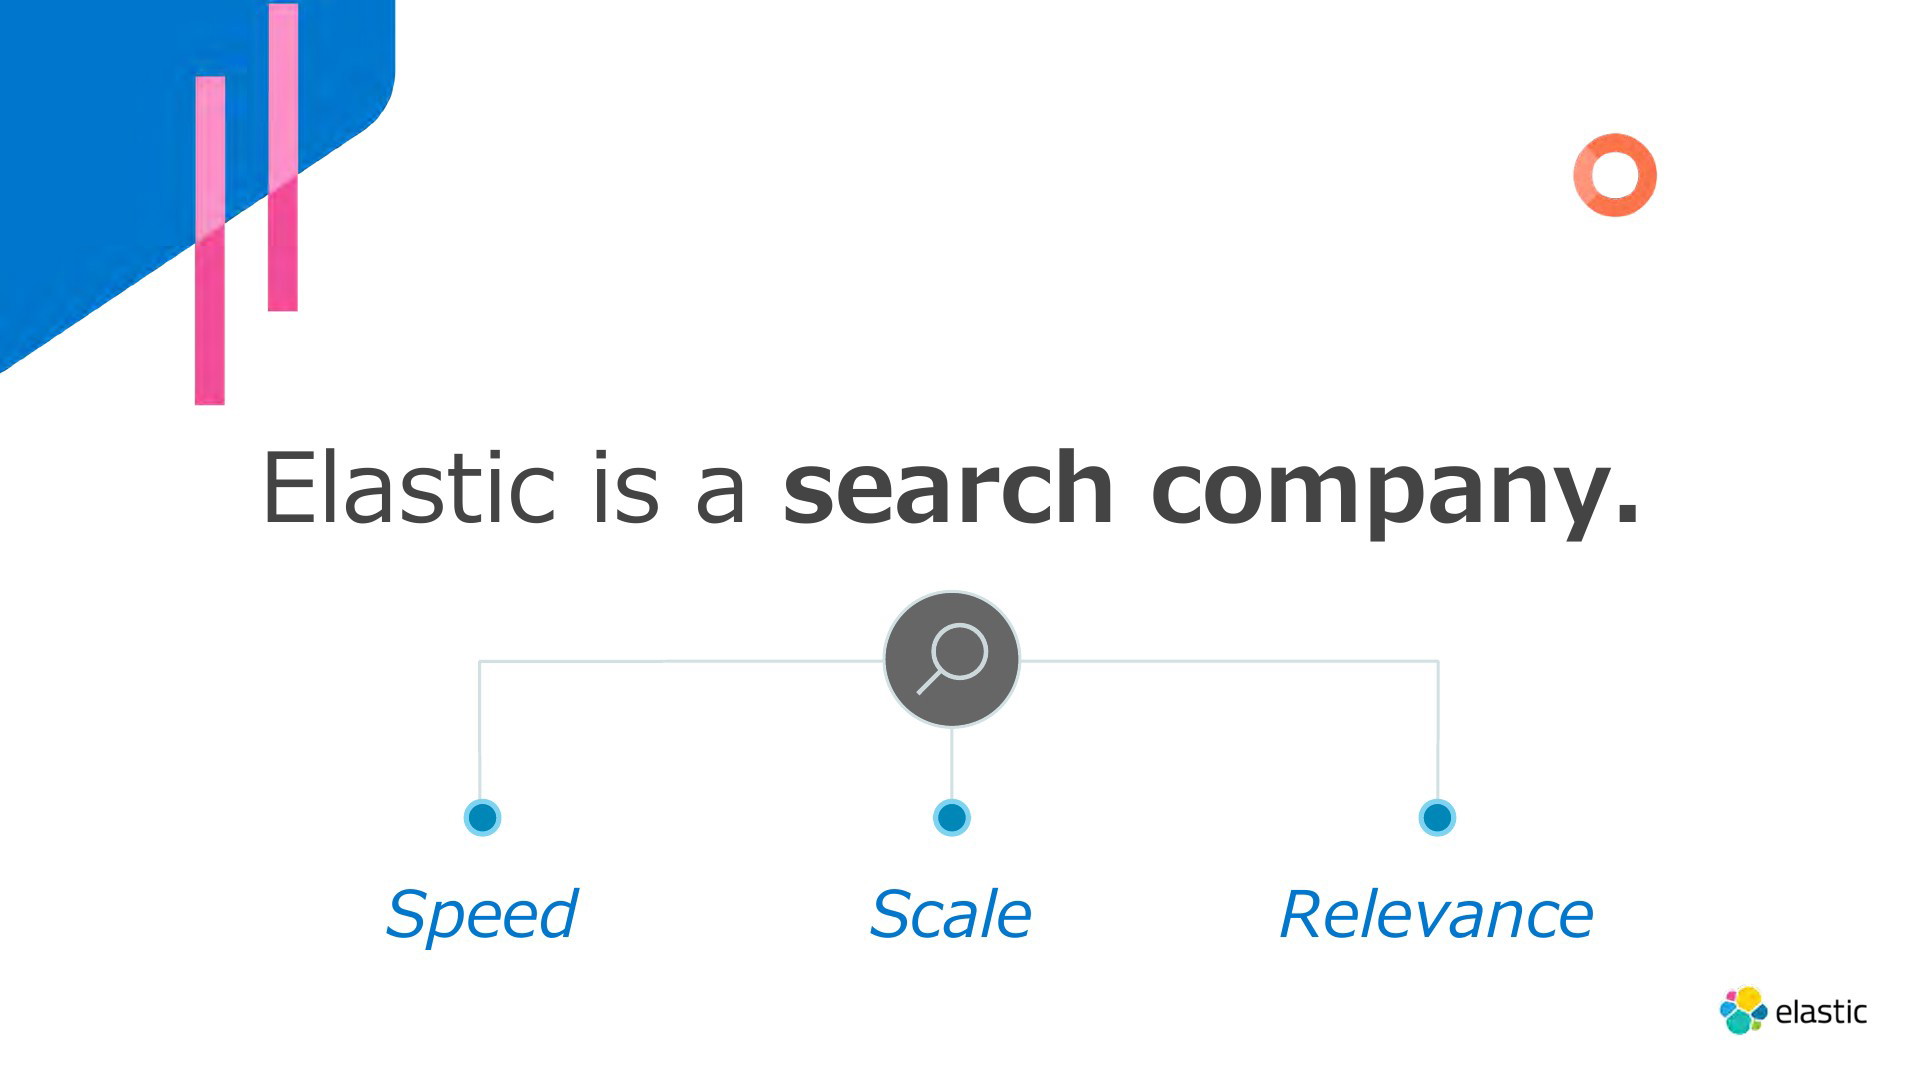This screenshot has height=1080, width=1920.
Task: Click the bold 'search company.' text
Action: (1212, 489)
